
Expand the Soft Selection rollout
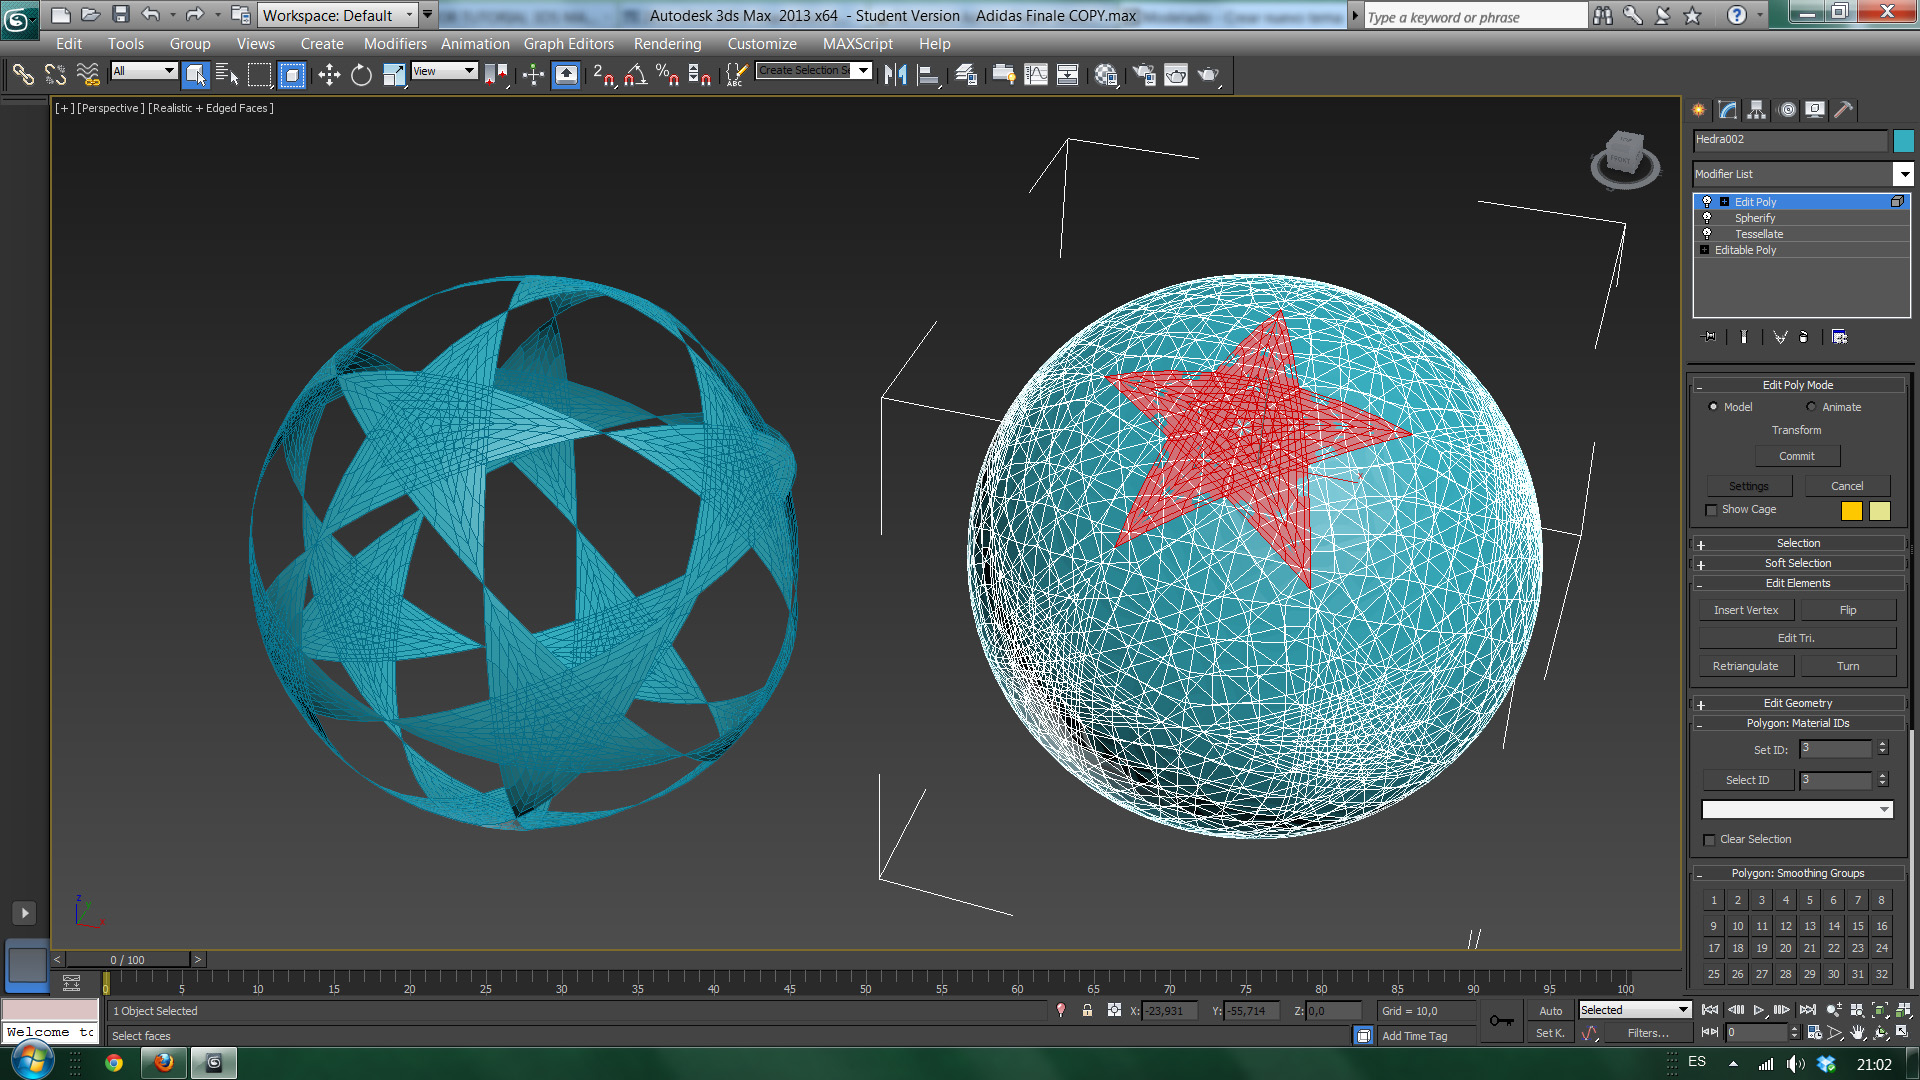1797,563
